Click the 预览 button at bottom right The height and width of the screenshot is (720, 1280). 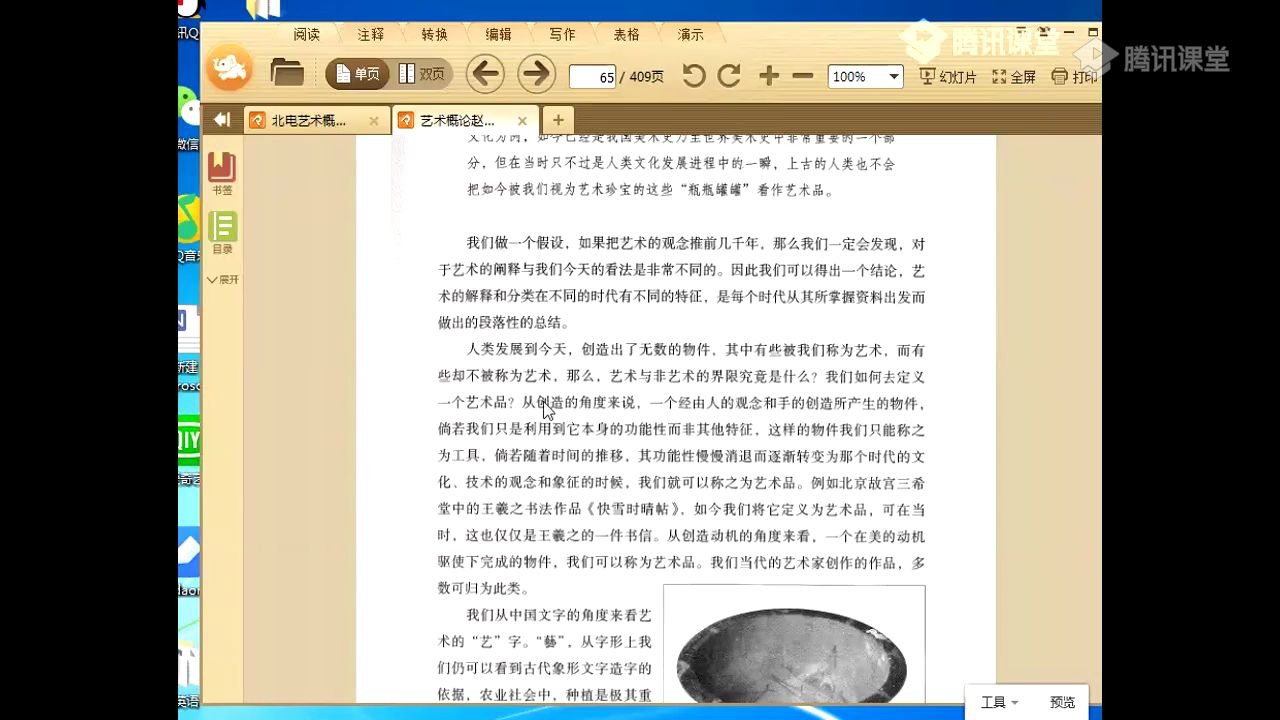coord(1062,703)
